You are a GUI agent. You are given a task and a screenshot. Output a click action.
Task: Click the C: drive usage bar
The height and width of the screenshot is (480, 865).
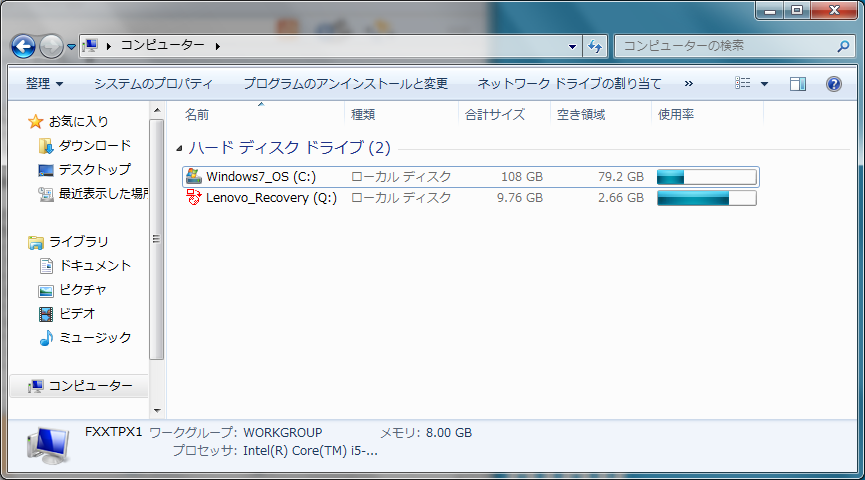(707, 177)
